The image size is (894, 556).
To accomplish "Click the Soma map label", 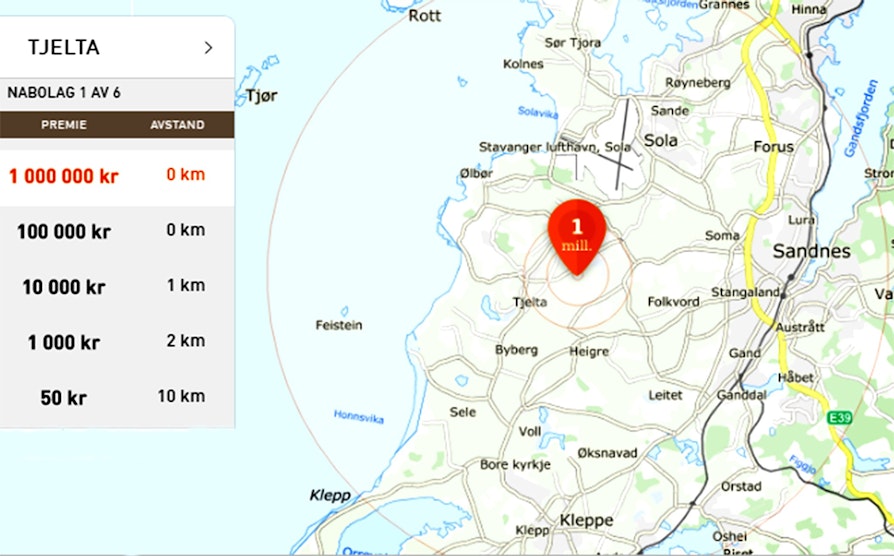I will pos(722,236).
